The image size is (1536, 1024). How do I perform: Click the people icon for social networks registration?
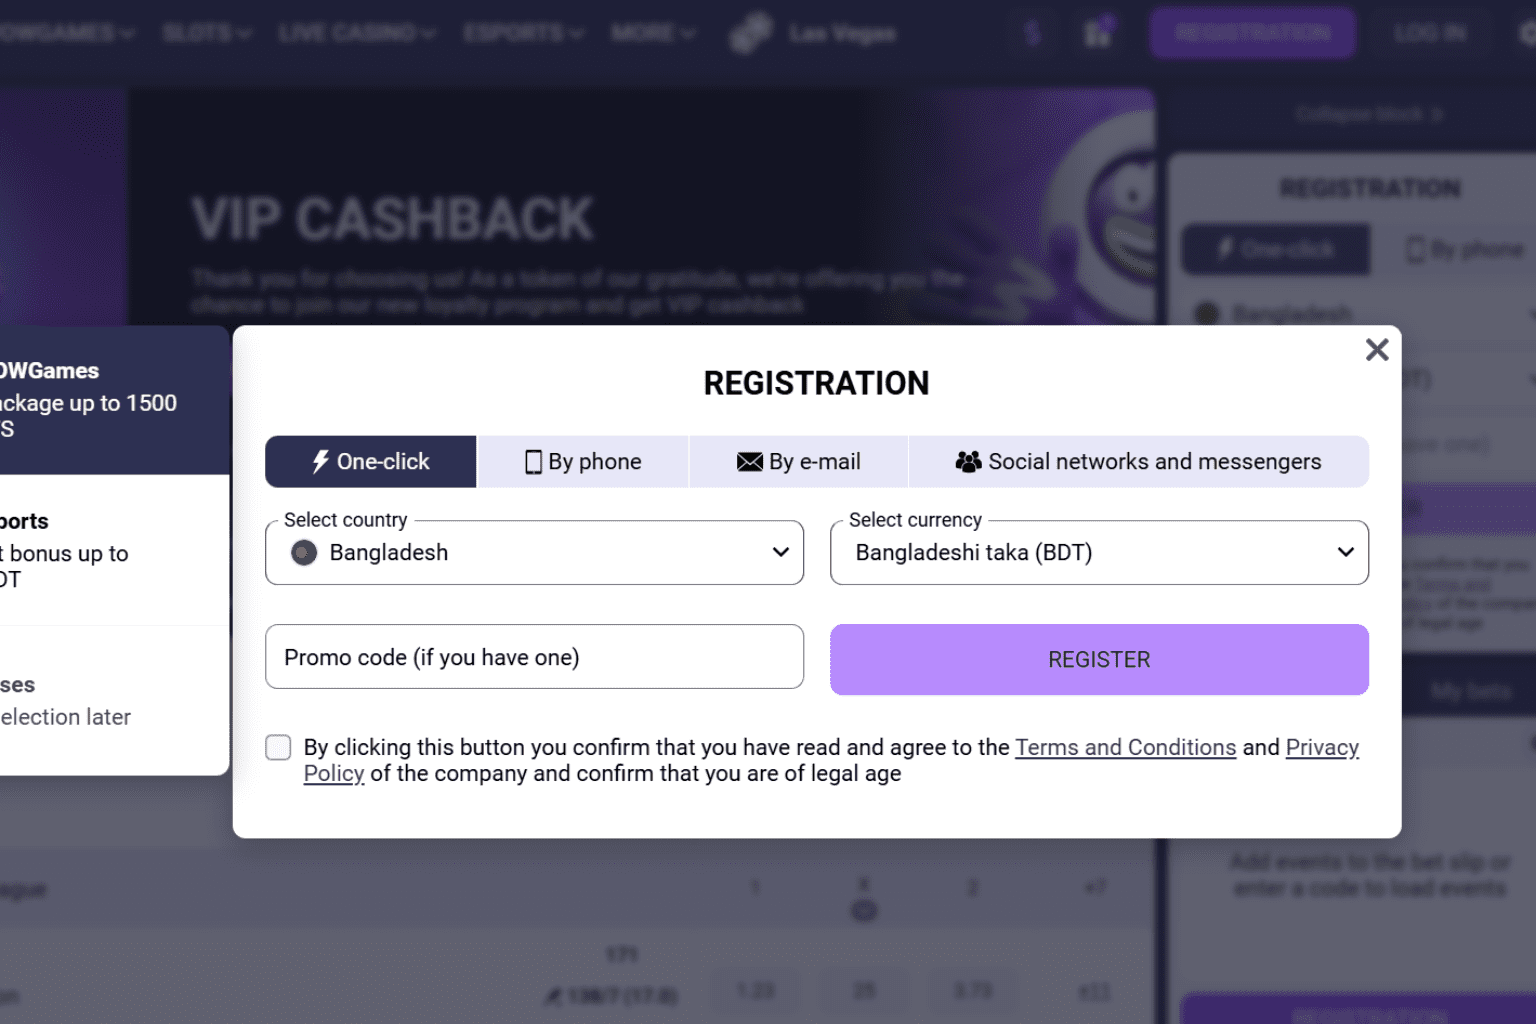(x=968, y=461)
